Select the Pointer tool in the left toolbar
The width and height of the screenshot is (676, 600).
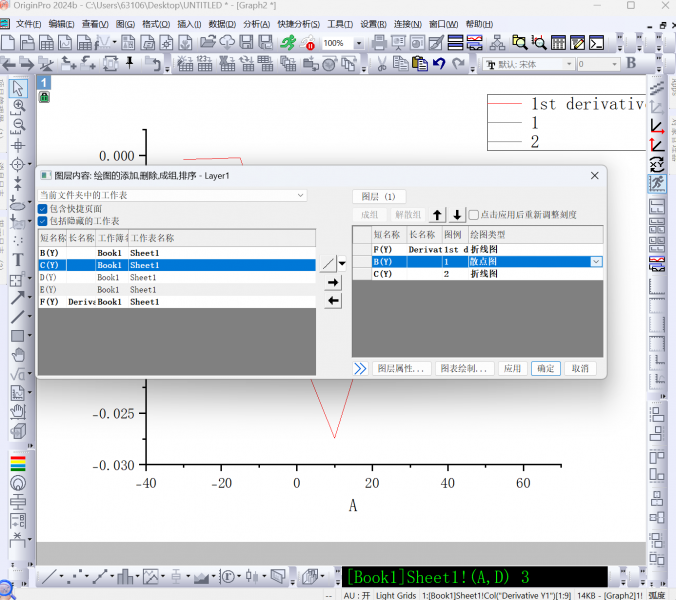18,88
